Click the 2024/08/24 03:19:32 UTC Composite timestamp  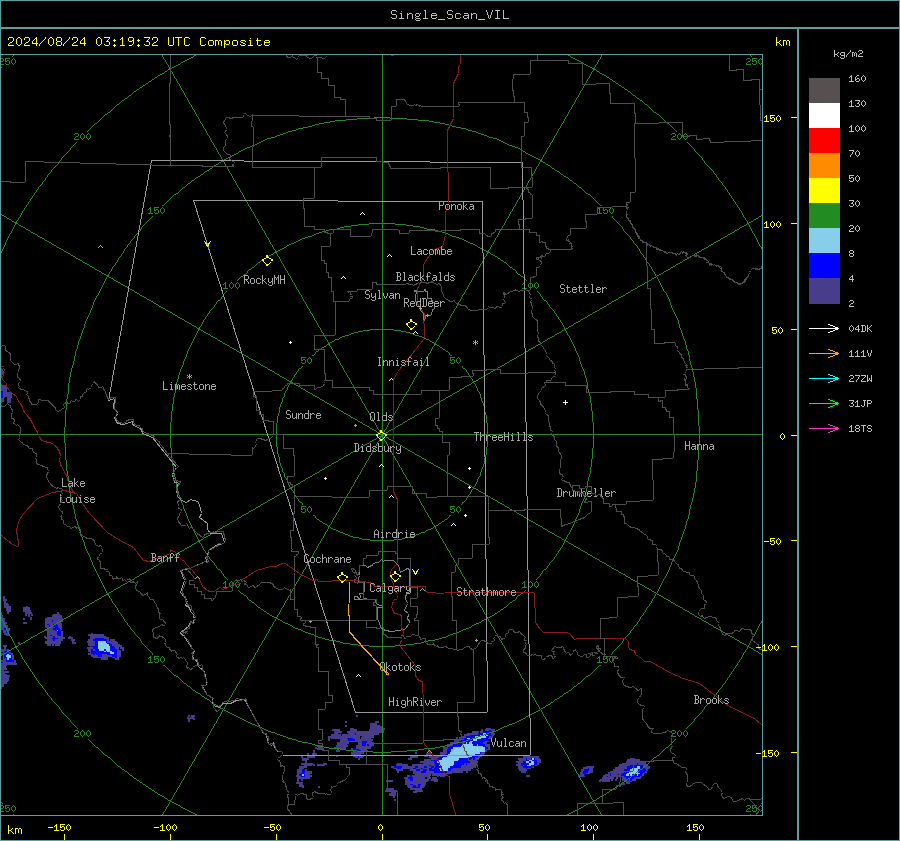pyautogui.click(x=138, y=42)
